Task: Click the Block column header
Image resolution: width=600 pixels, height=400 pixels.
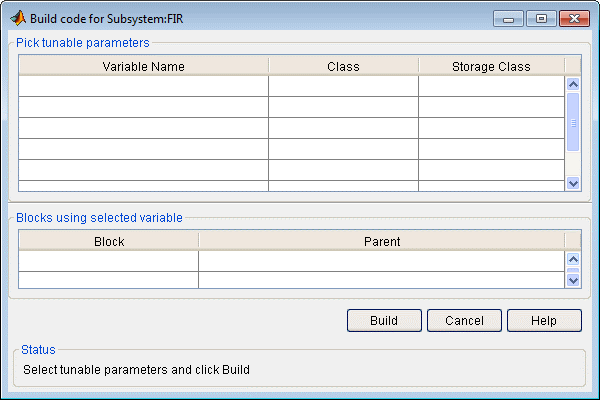Action: [x=109, y=241]
